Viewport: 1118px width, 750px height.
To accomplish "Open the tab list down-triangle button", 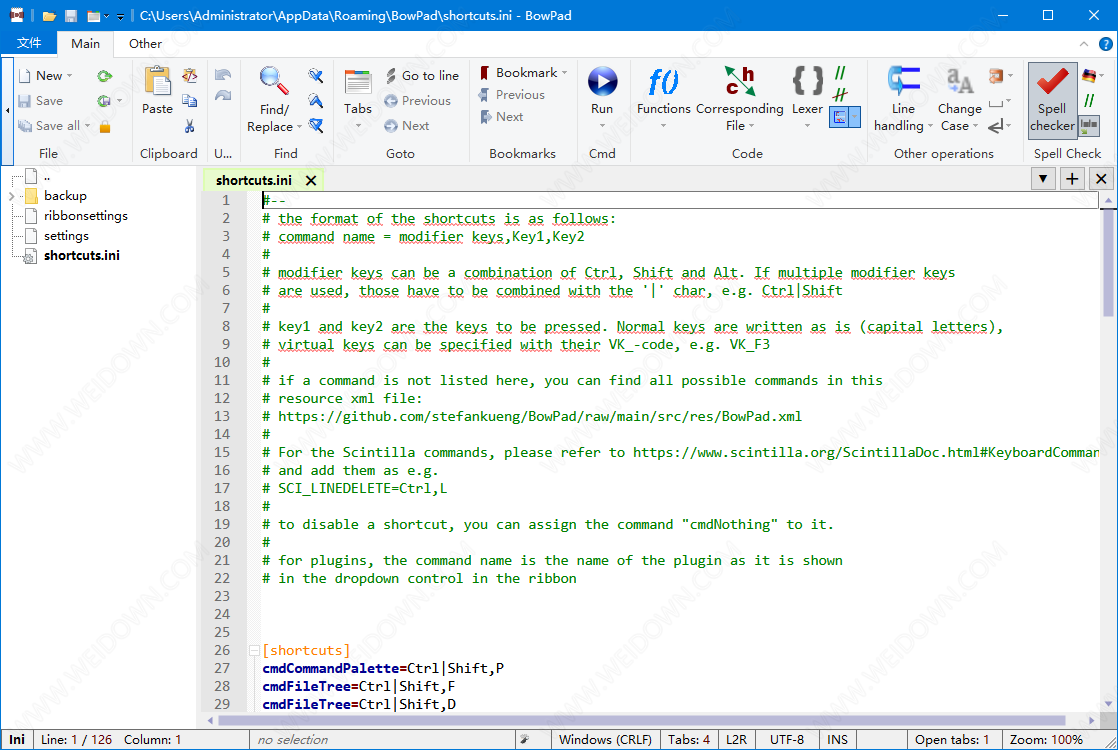I will 1043,179.
